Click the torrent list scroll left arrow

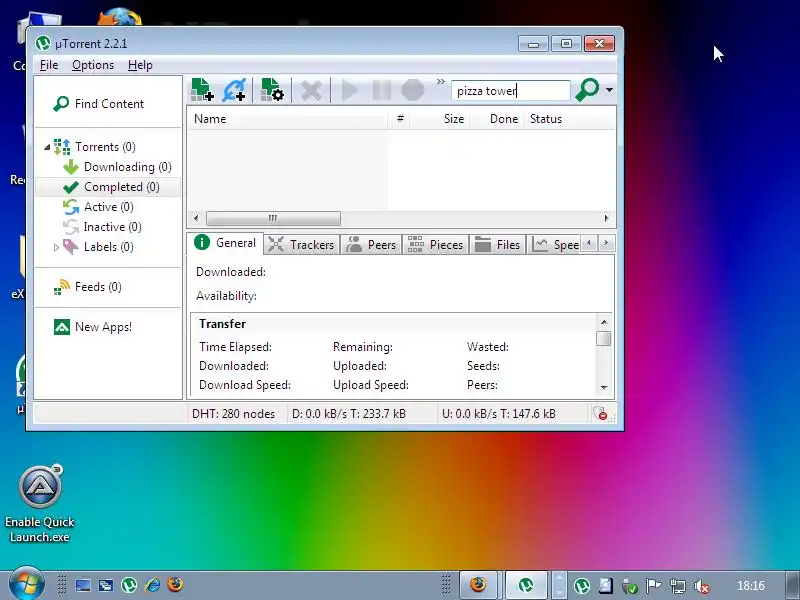coord(196,218)
